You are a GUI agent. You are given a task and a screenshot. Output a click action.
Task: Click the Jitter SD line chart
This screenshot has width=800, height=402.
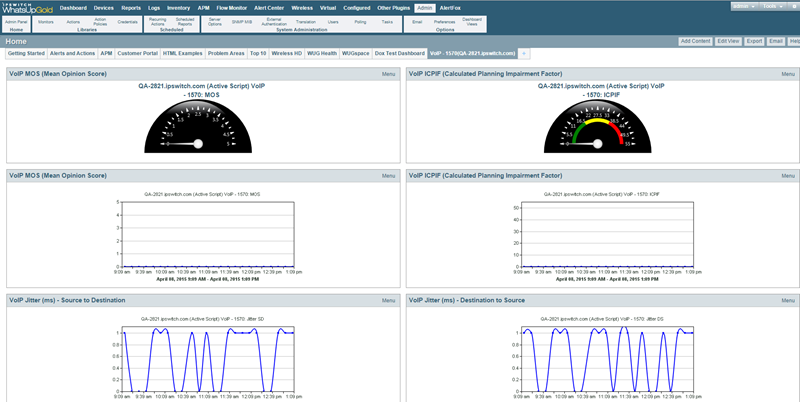[209, 360]
